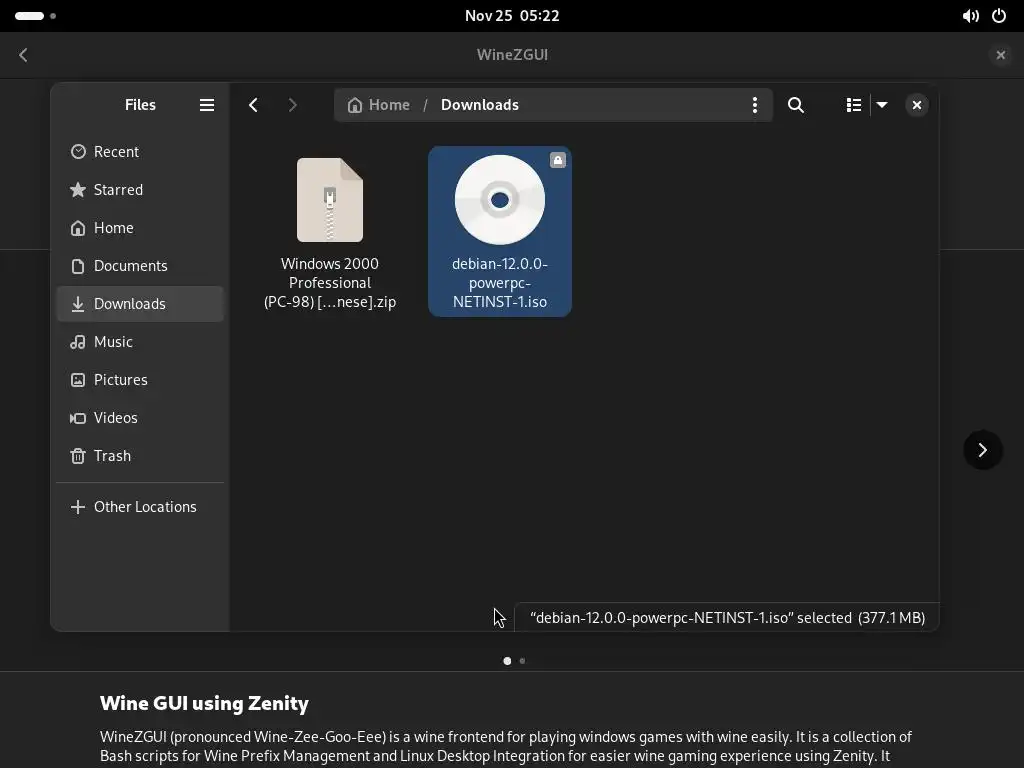
Task: Switch to second screenshot page dot
Action: [522, 661]
